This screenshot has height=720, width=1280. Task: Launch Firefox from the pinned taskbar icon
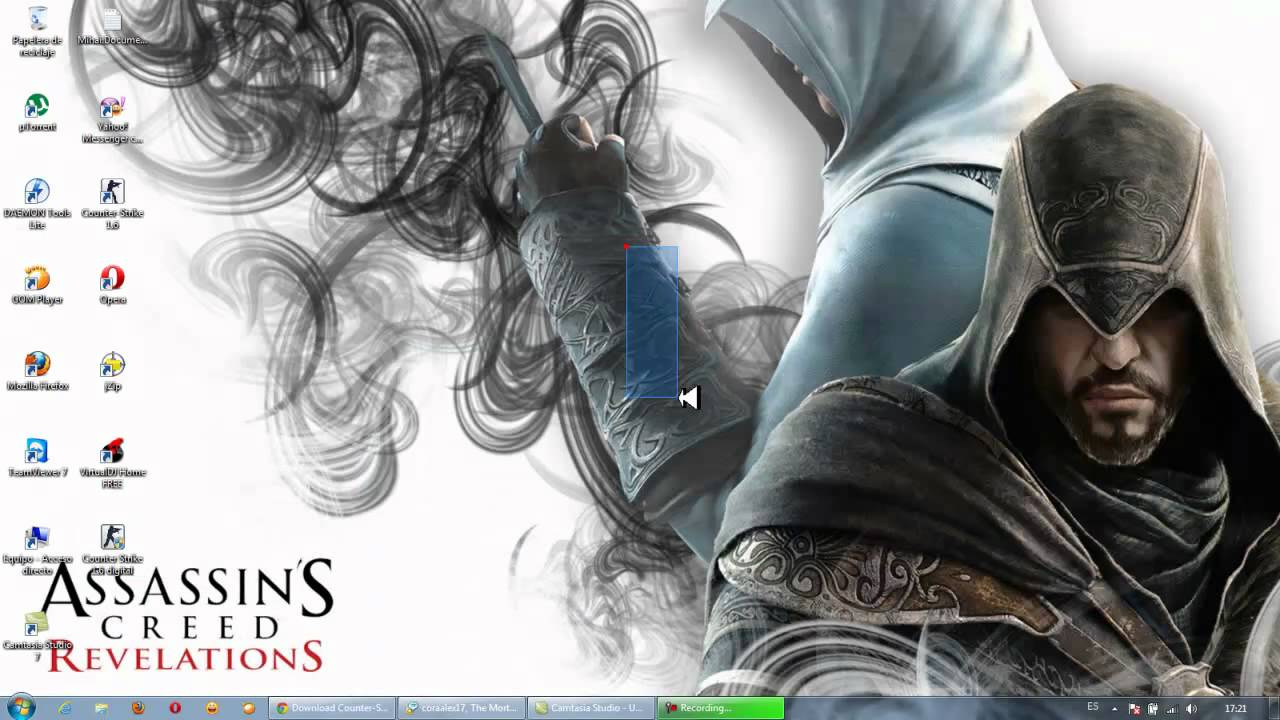pos(138,708)
